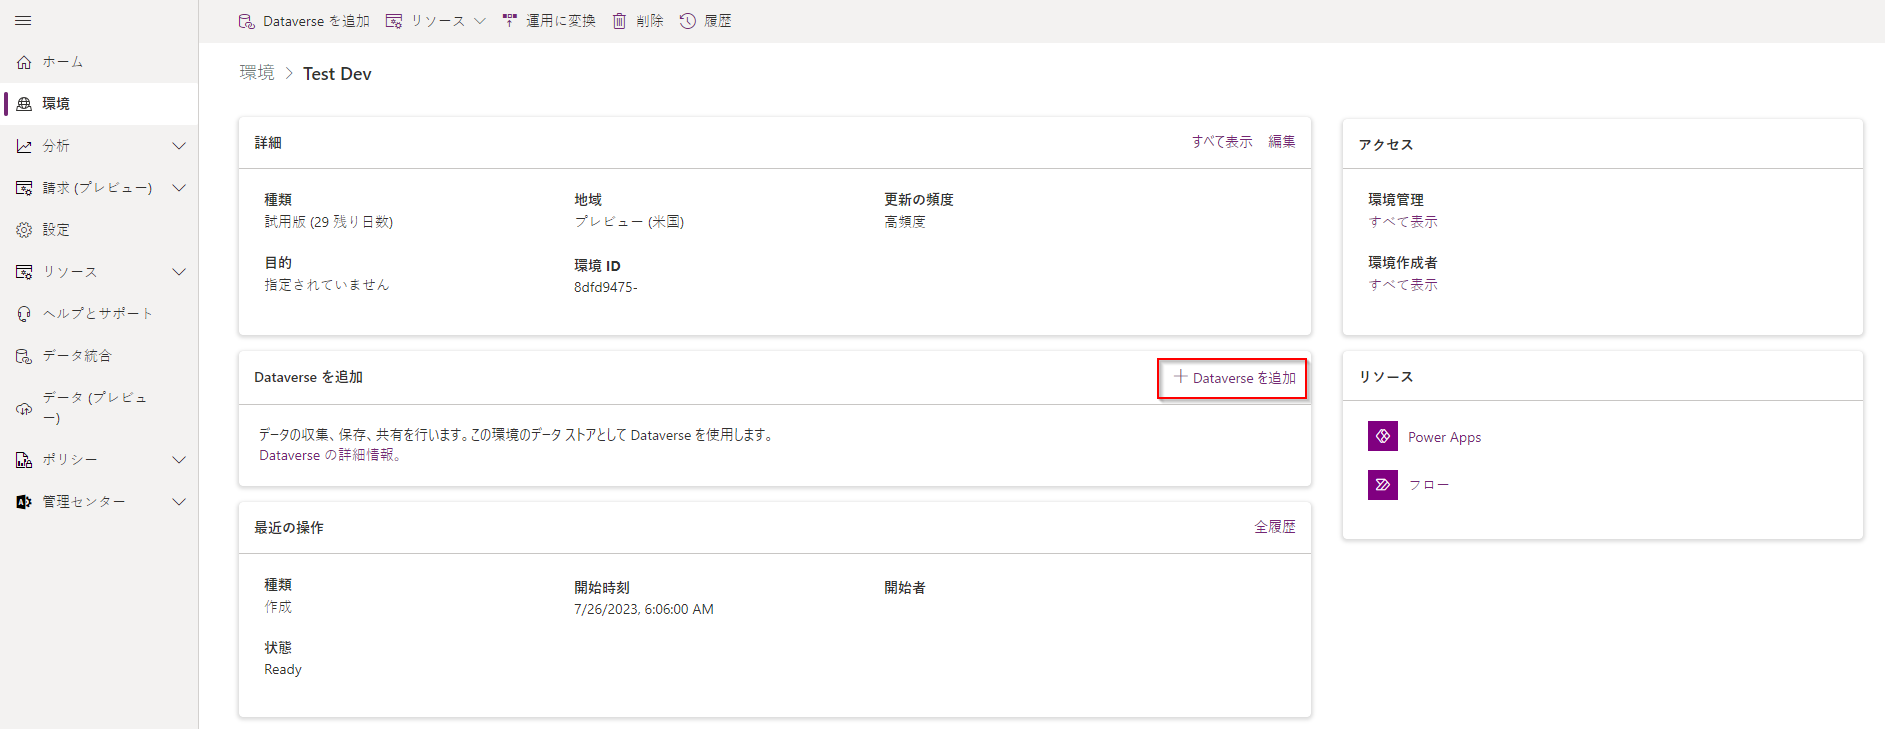This screenshot has height=729, width=1885.
Task: Select 環境 in the navigation menu
Action: pyautogui.click(x=99, y=104)
